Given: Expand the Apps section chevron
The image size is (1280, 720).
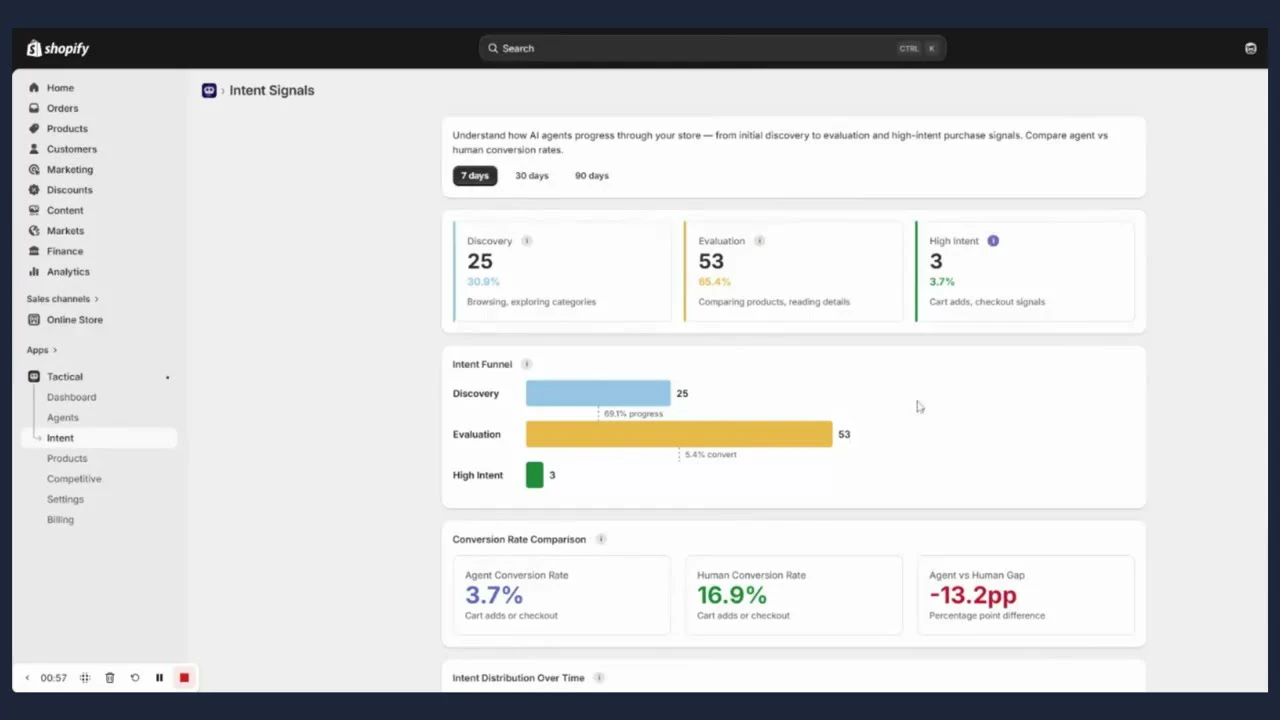Looking at the screenshot, I should point(54,350).
